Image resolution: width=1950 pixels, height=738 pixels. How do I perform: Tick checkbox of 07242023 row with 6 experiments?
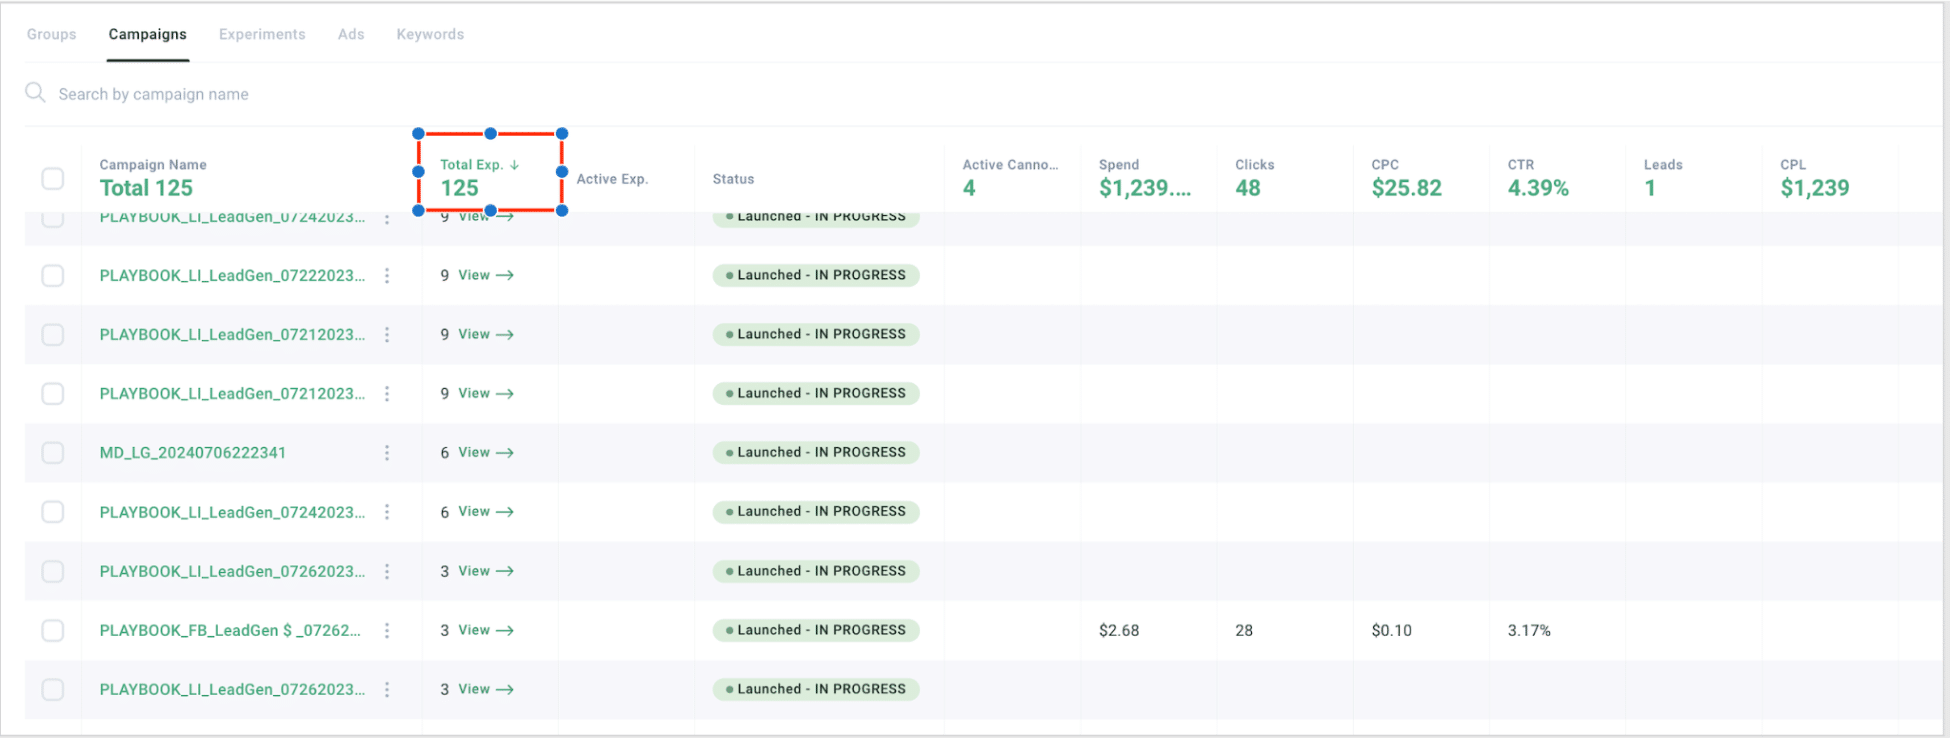[x=53, y=512]
